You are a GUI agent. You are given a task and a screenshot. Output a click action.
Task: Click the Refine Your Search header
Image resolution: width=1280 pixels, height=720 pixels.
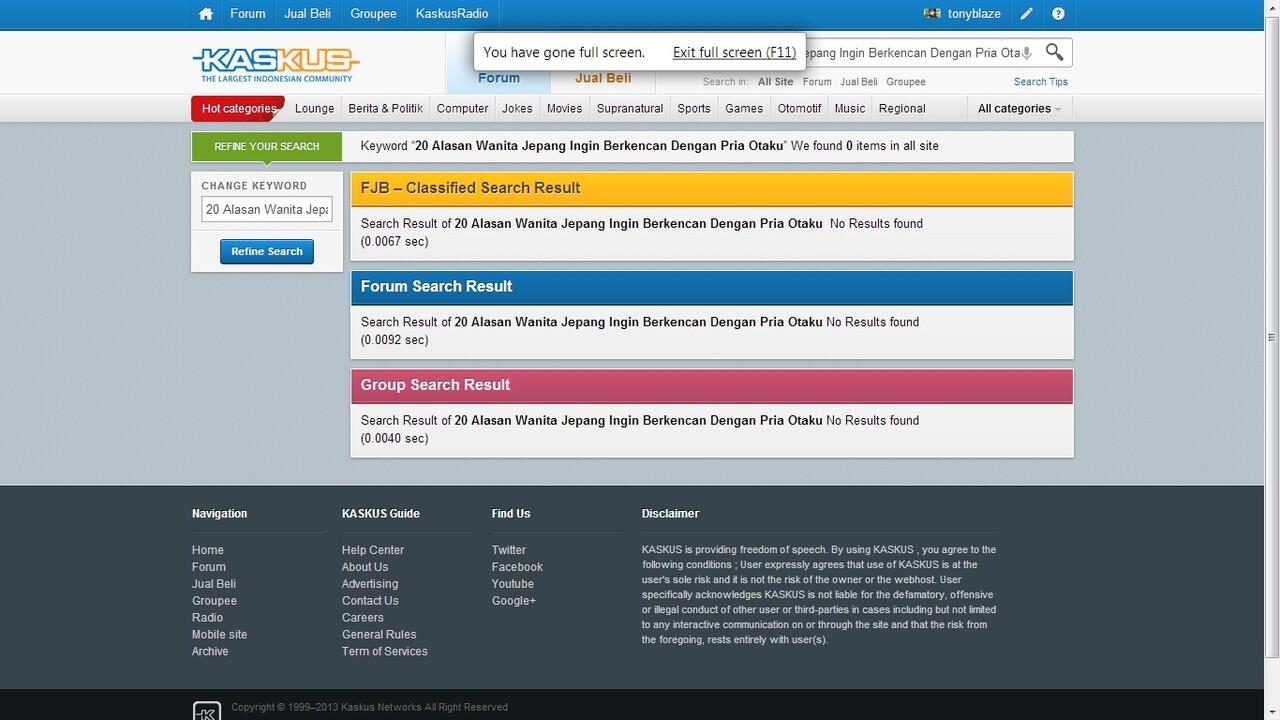(267, 146)
